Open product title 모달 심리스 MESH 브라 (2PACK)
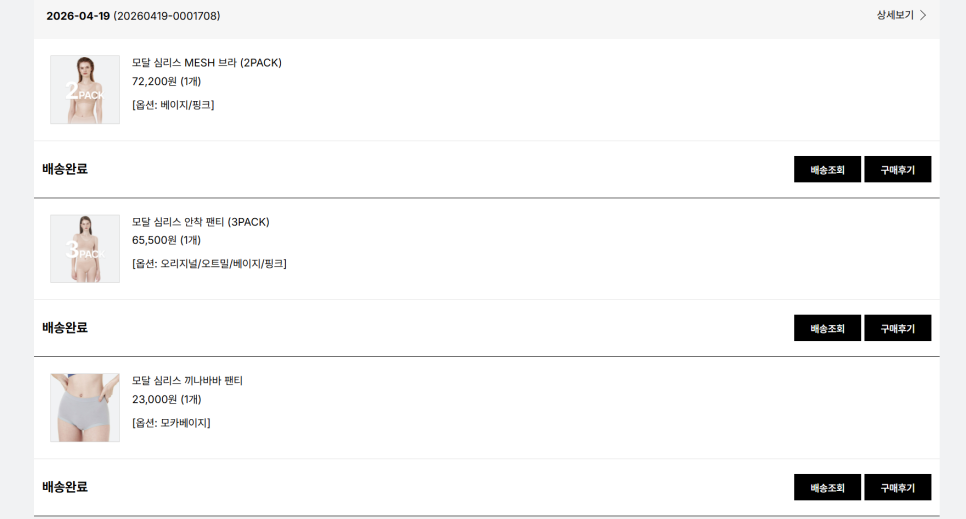This screenshot has width=966, height=519. 206,63
